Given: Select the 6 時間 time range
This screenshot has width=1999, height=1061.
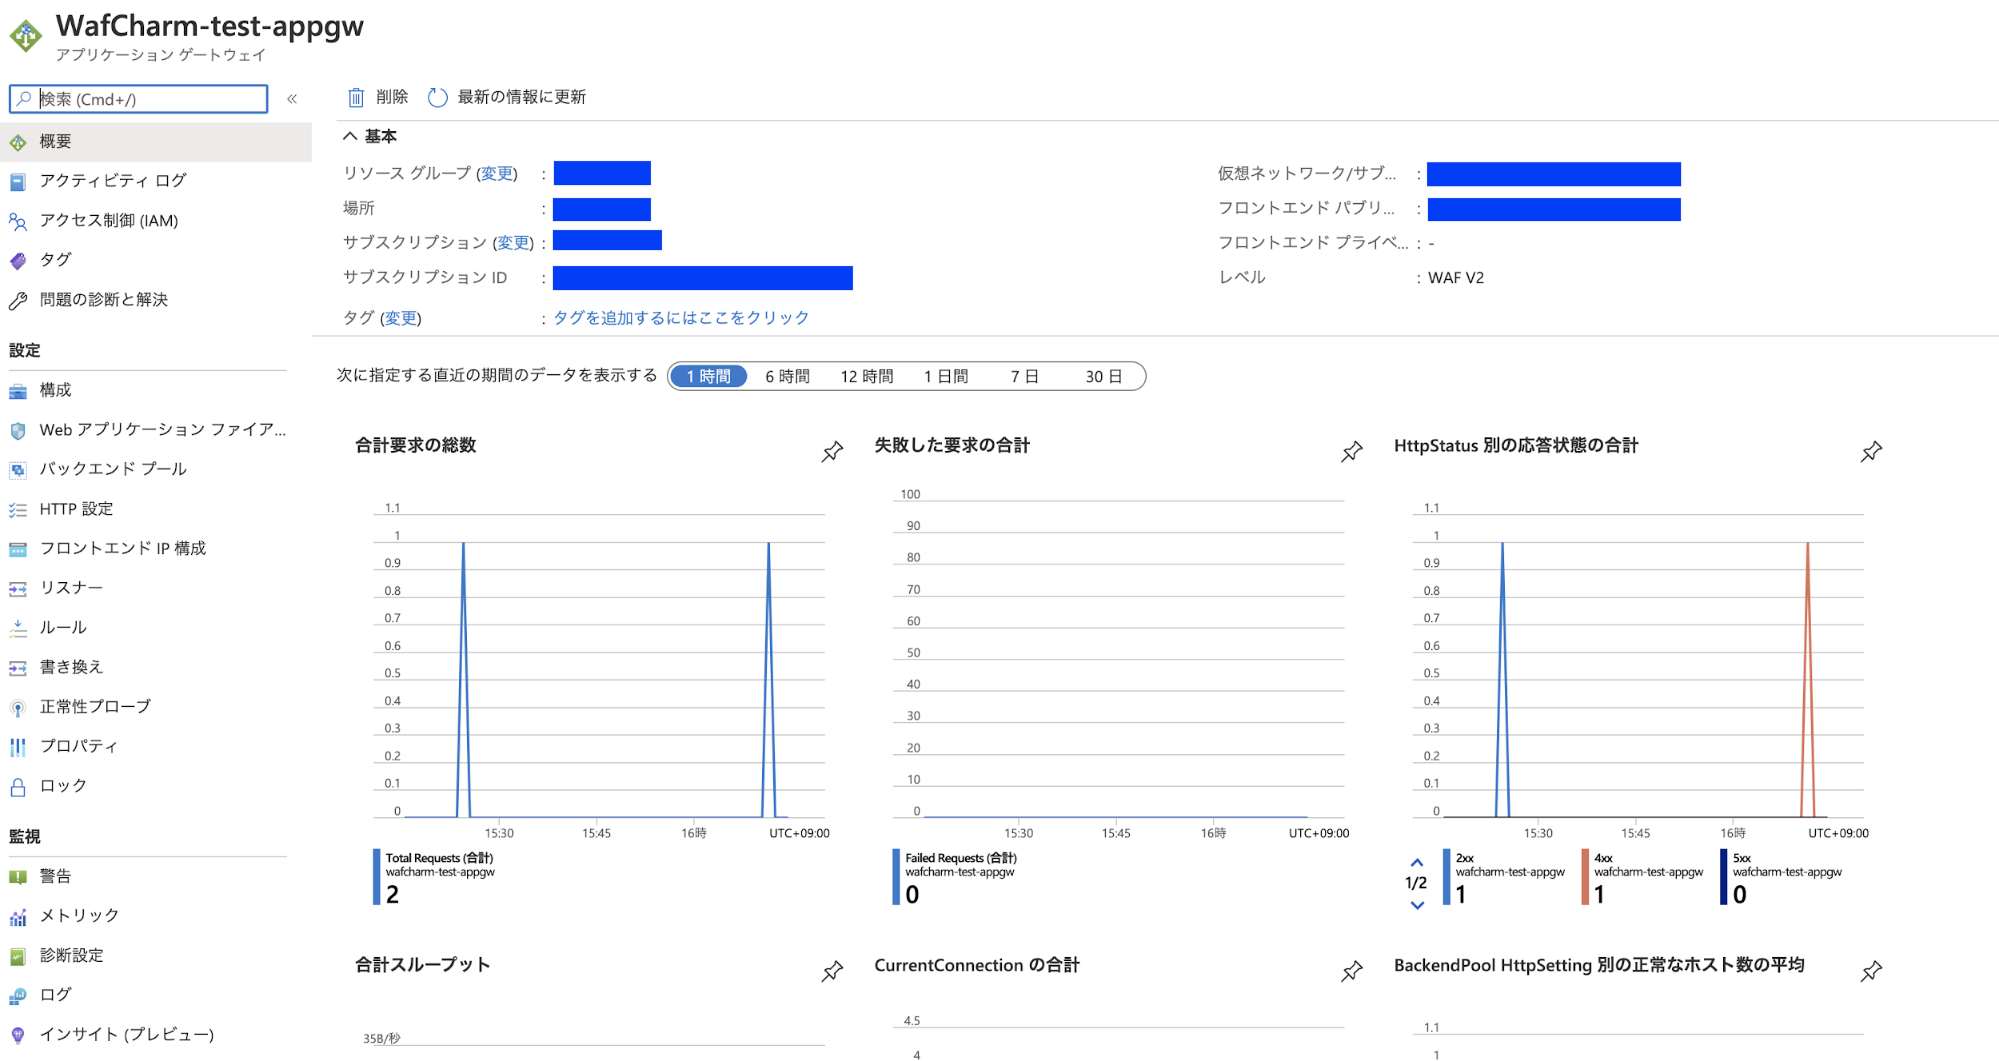Looking at the screenshot, I should coord(787,377).
